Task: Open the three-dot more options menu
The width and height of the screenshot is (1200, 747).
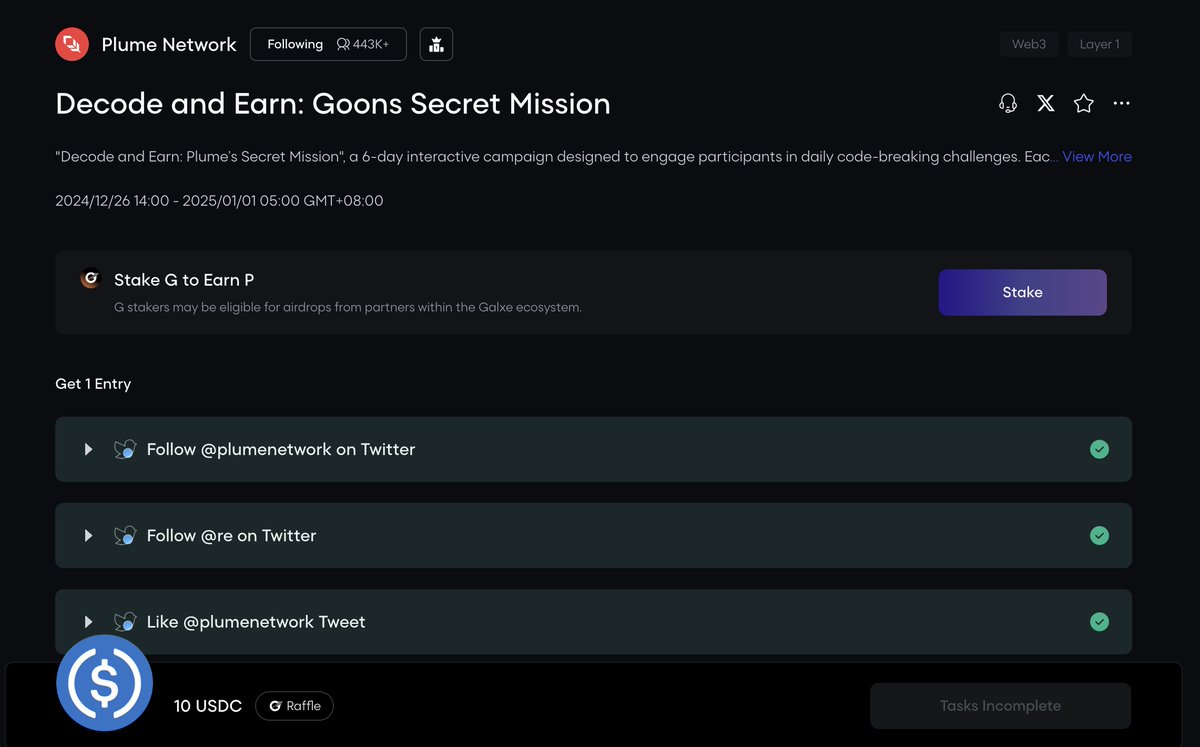Action: 1122,103
